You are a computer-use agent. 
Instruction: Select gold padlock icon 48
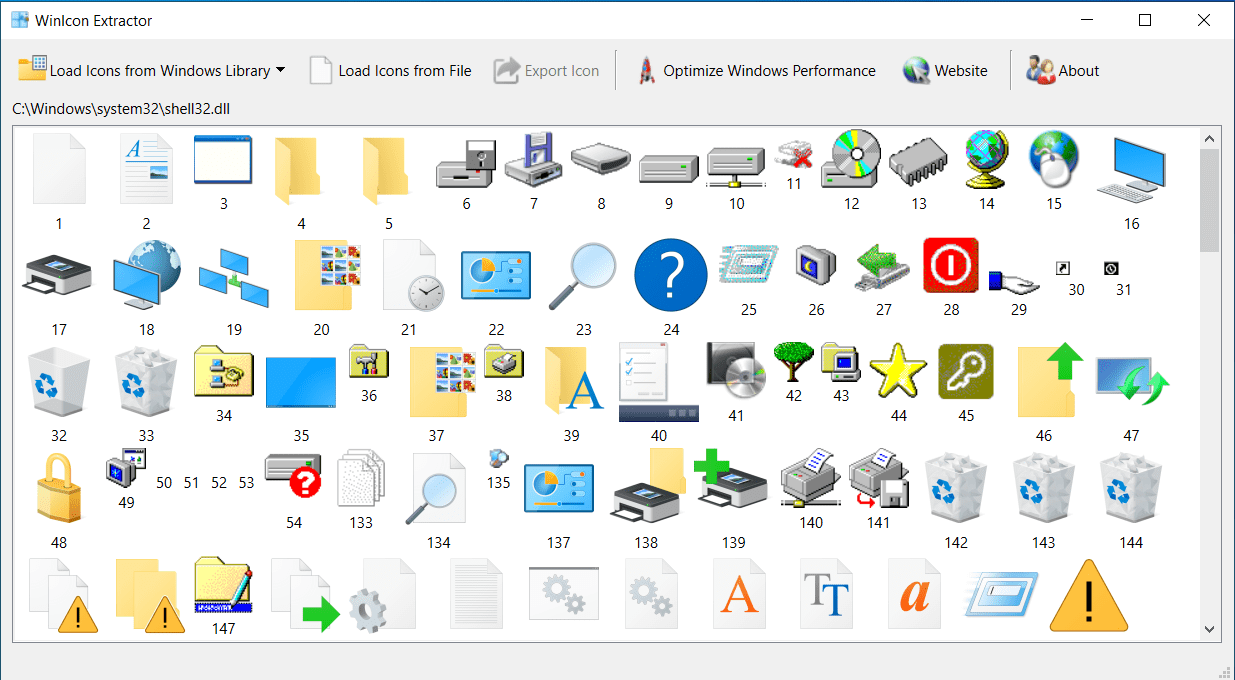(59, 487)
